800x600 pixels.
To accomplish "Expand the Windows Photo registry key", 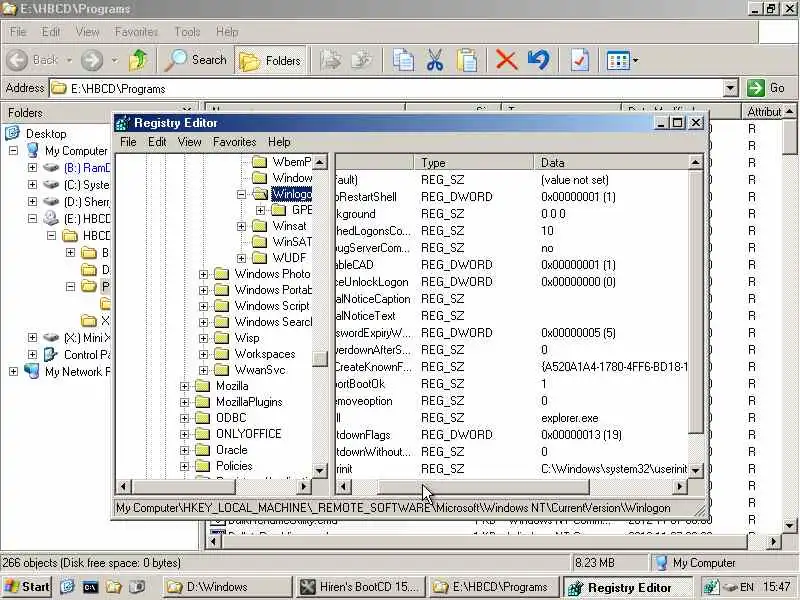I will [203, 274].
